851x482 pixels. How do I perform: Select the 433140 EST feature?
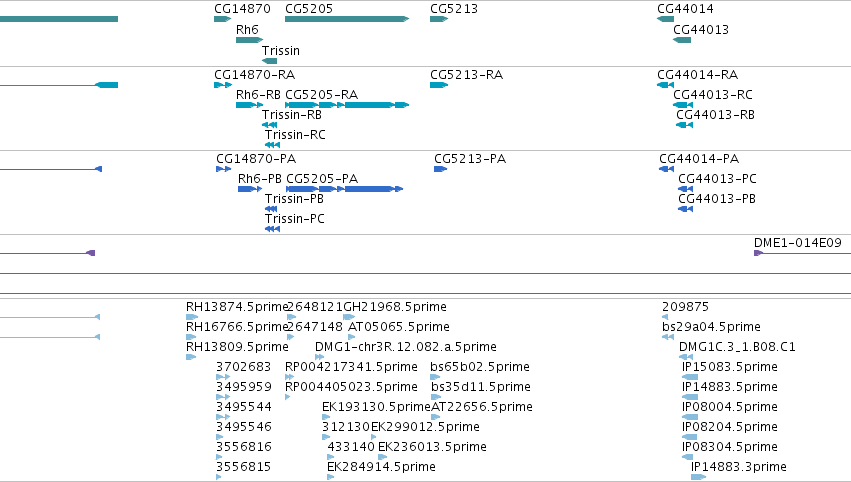[x=331, y=457]
